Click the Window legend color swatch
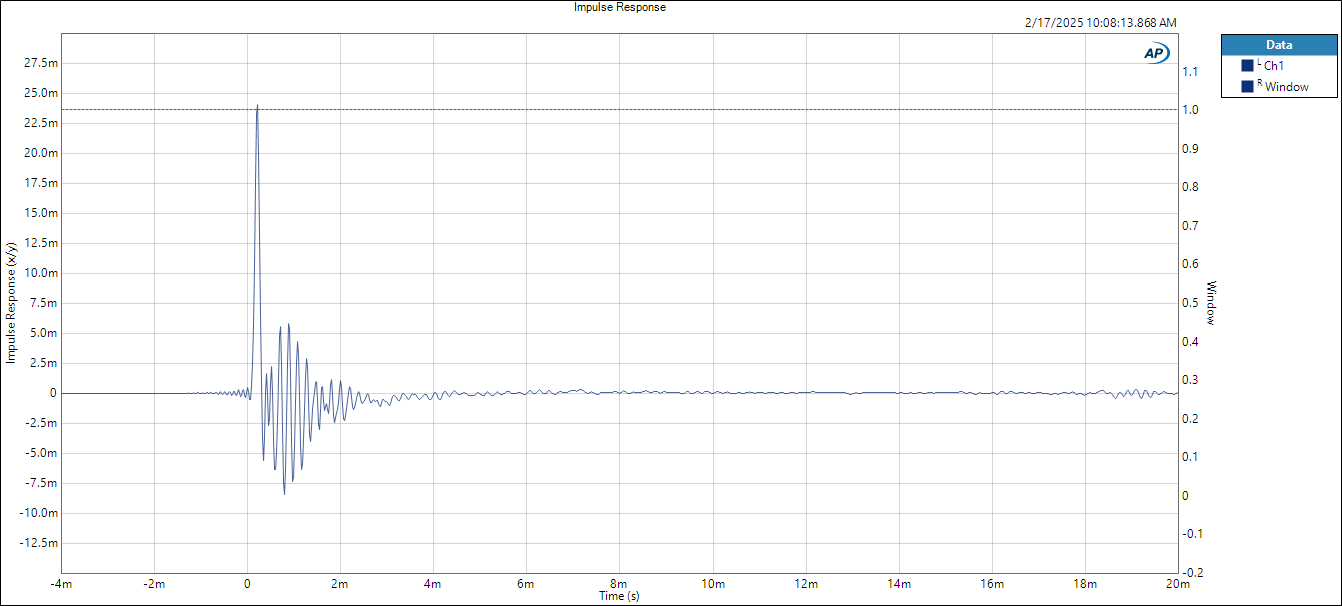Viewport: 1342px width, 606px height. (1247, 87)
